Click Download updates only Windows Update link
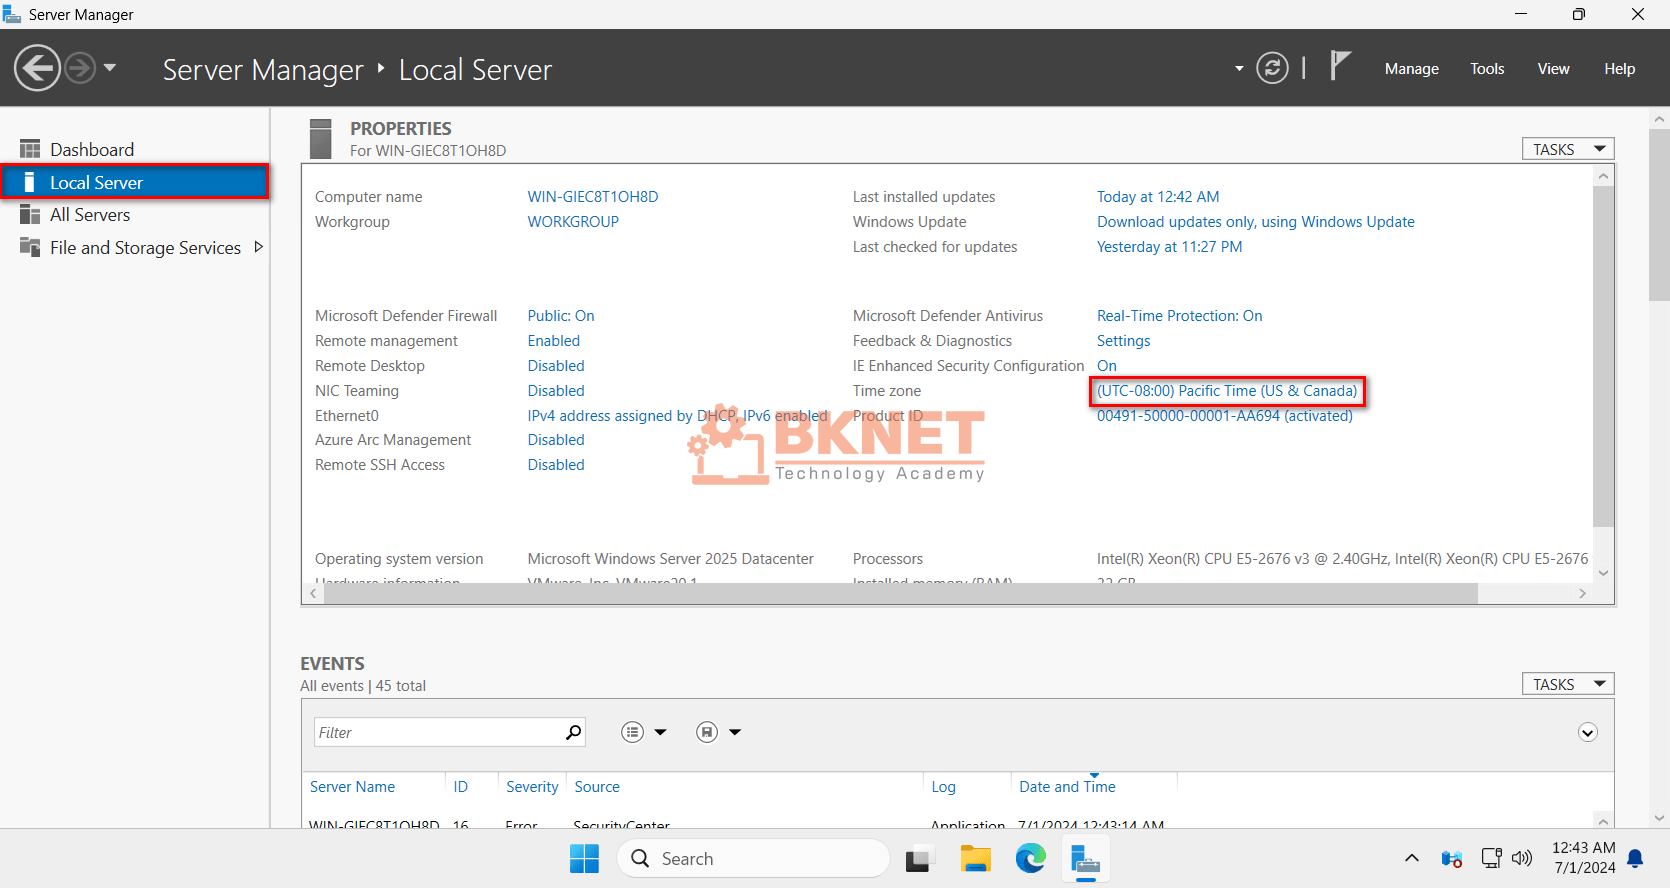The height and width of the screenshot is (888, 1670). coord(1256,222)
